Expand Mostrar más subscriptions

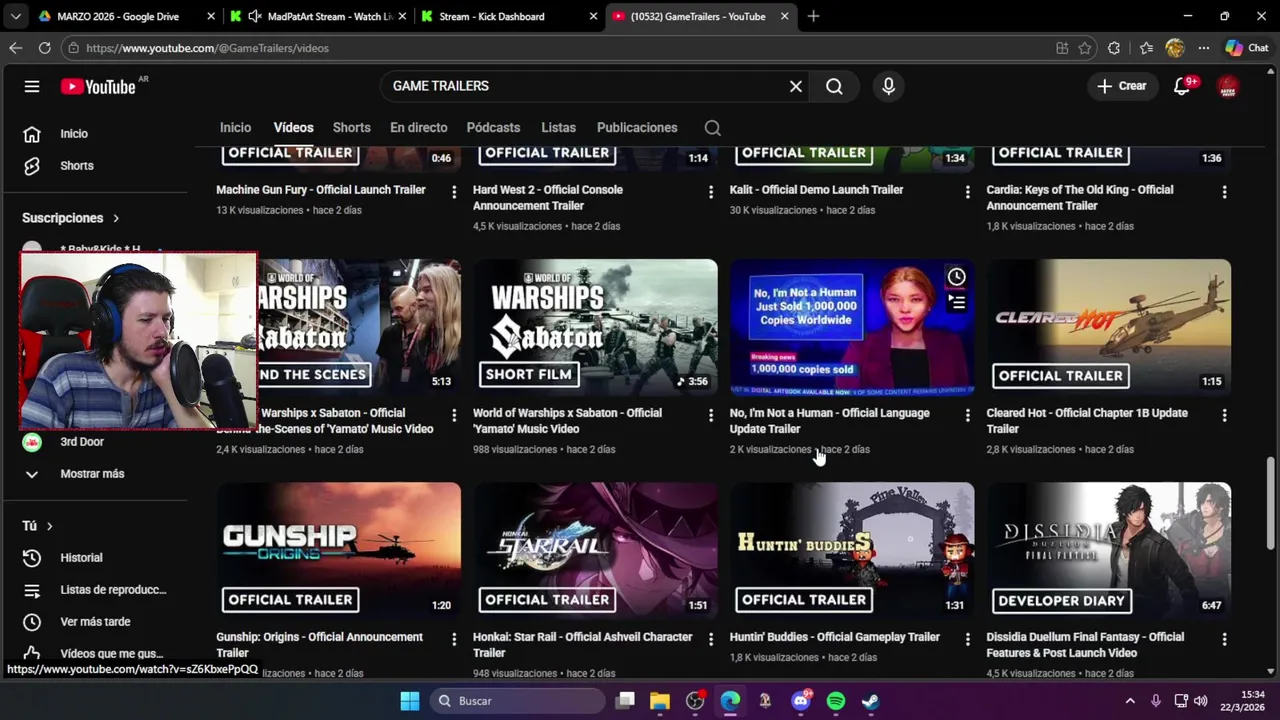94,474
